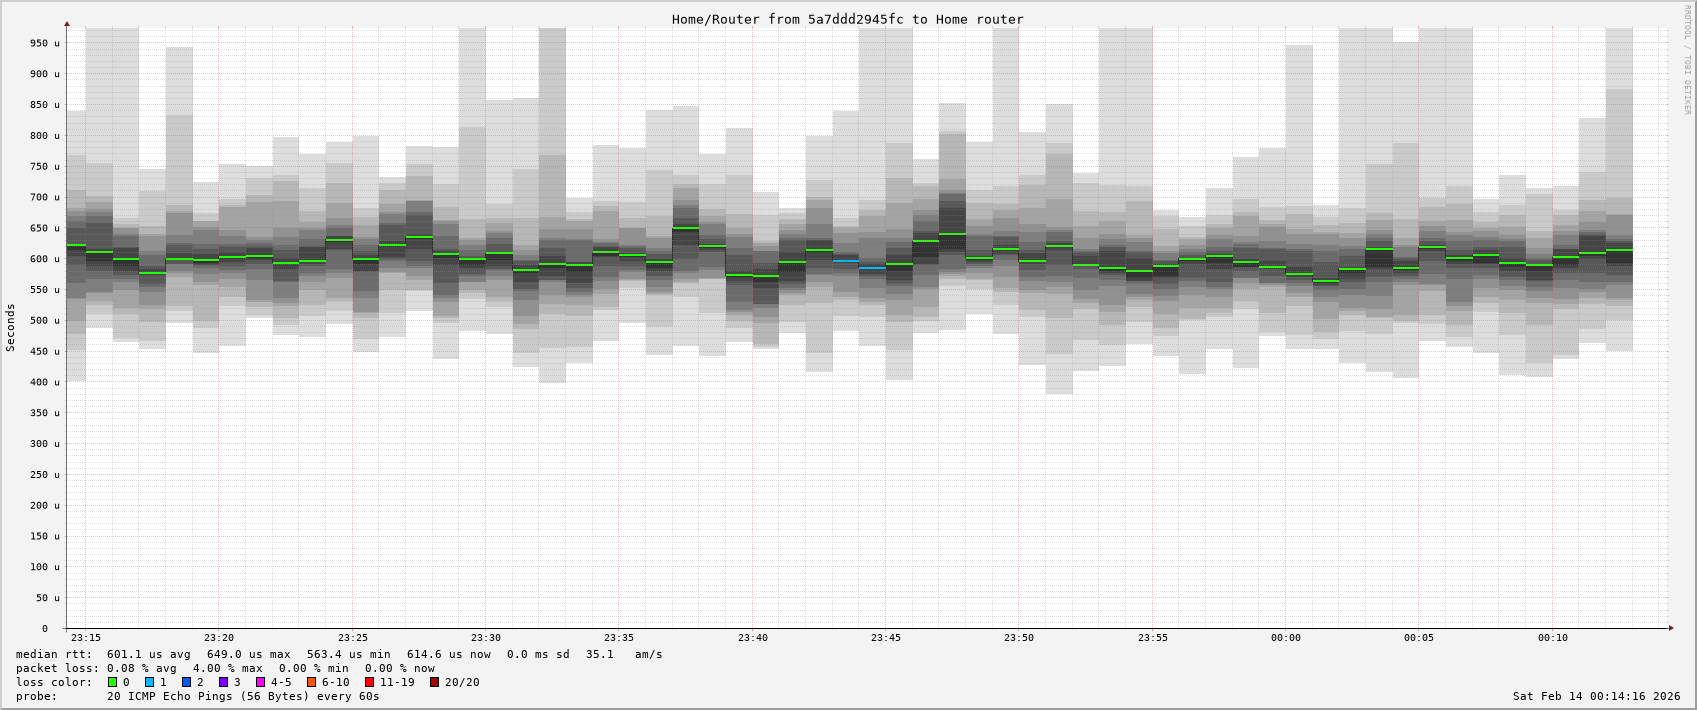Image resolution: width=1697 pixels, height=710 pixels.
Task: Click the blue loss swatch labeled 2
Action: (x=186, y=682)
